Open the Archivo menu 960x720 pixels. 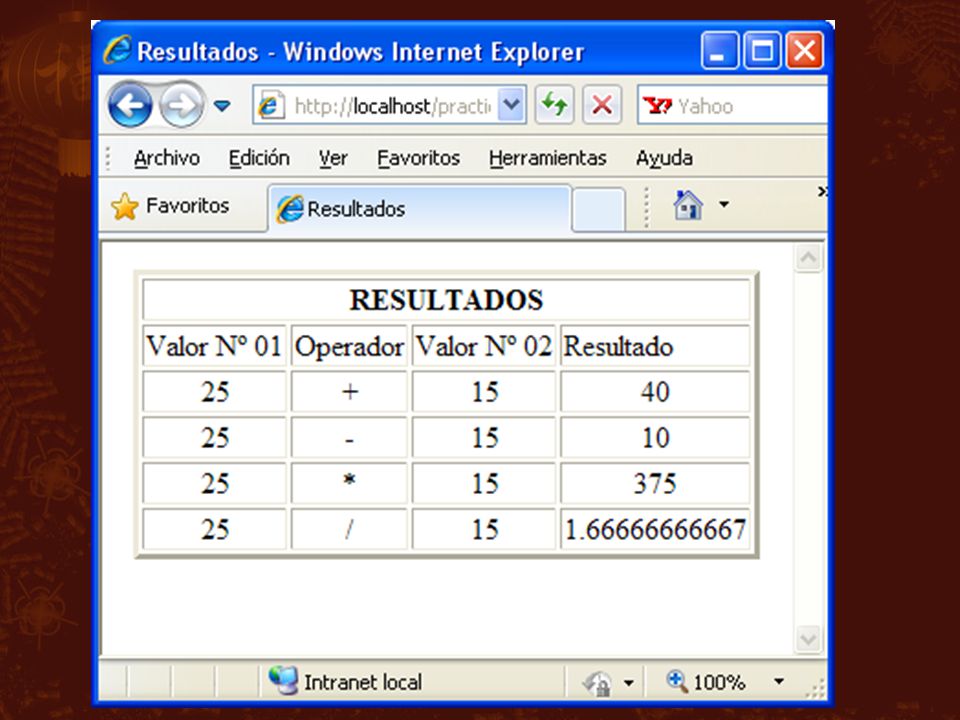click(x=167, y=158)
